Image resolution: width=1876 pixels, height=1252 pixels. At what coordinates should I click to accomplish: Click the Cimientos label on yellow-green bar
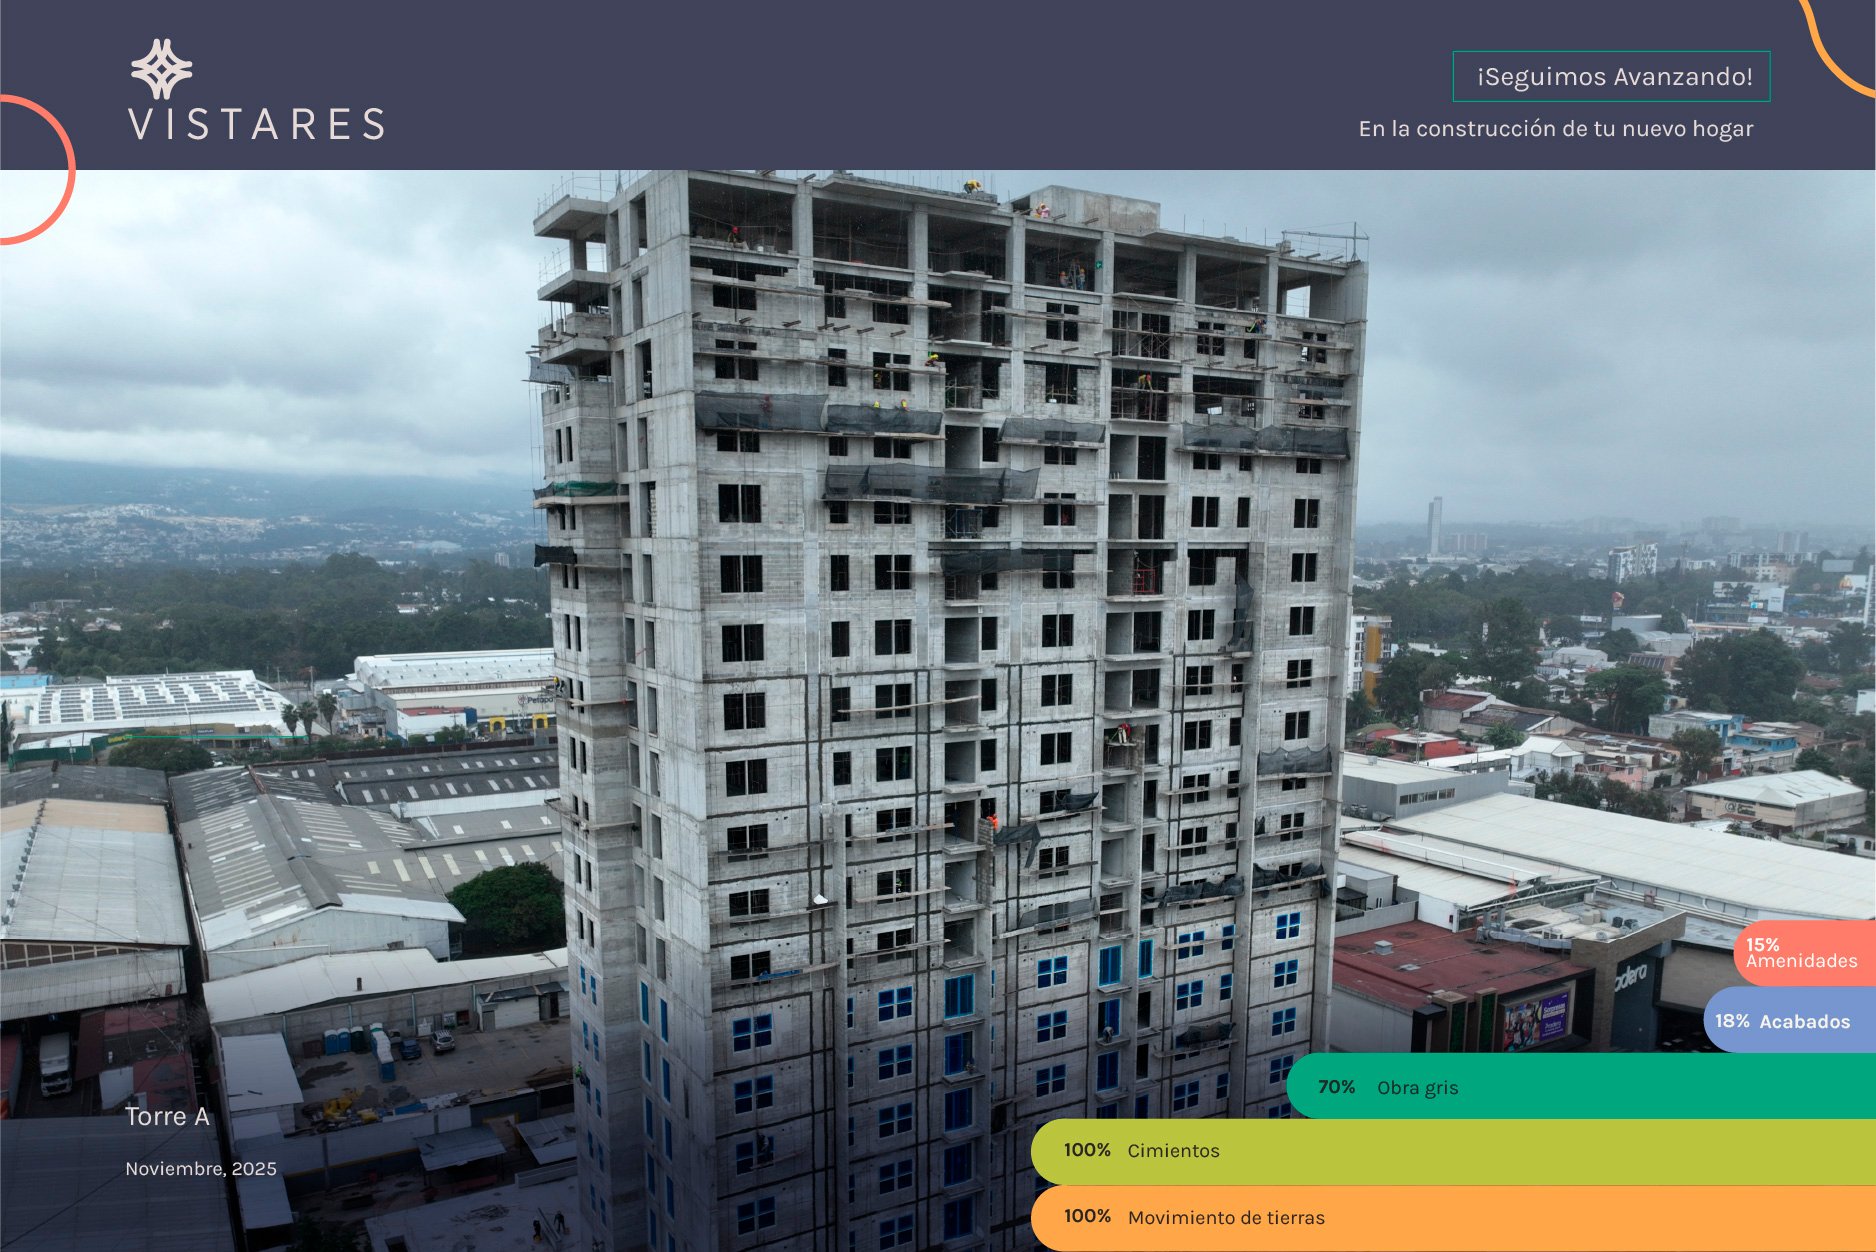[1173, 1151]
